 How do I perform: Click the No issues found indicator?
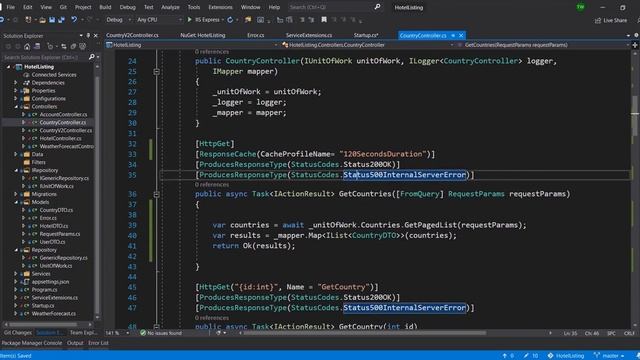tap(161, 333)
